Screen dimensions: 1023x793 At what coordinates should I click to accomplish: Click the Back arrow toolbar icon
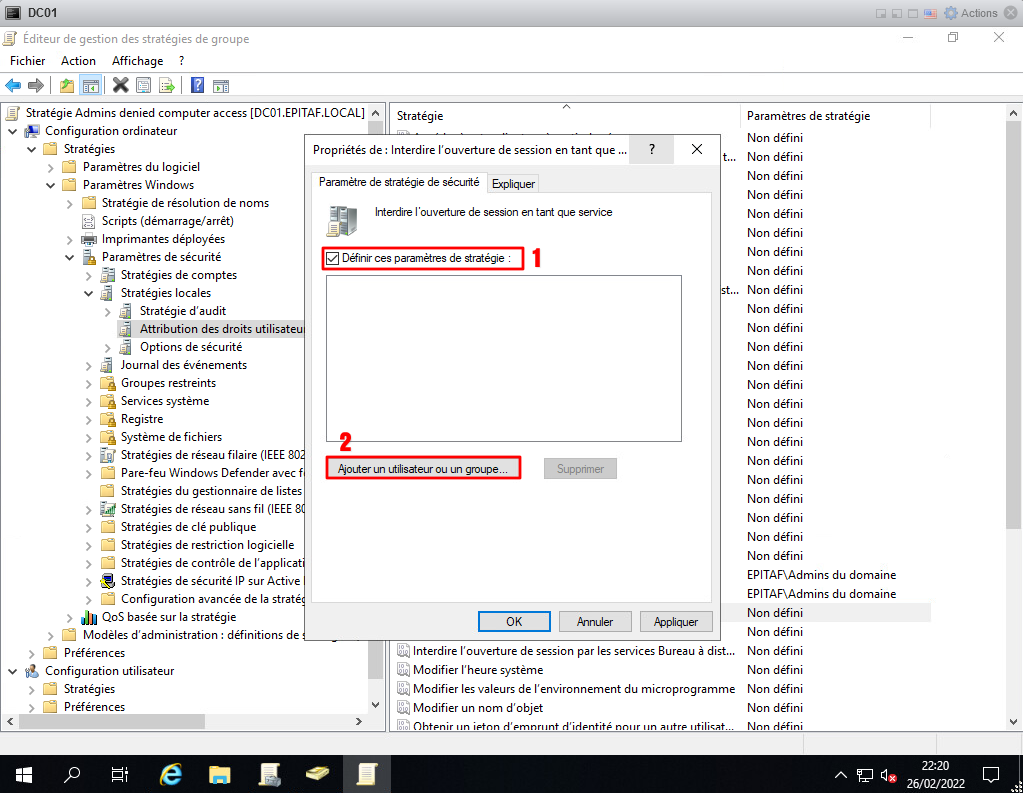click(x=13, y=86)
